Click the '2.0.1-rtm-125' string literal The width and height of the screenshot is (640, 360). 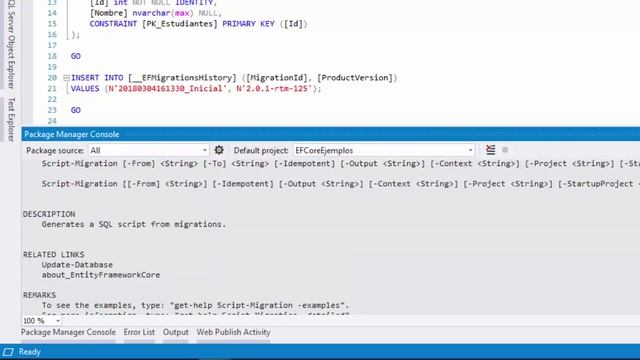[x=274, y=88]
